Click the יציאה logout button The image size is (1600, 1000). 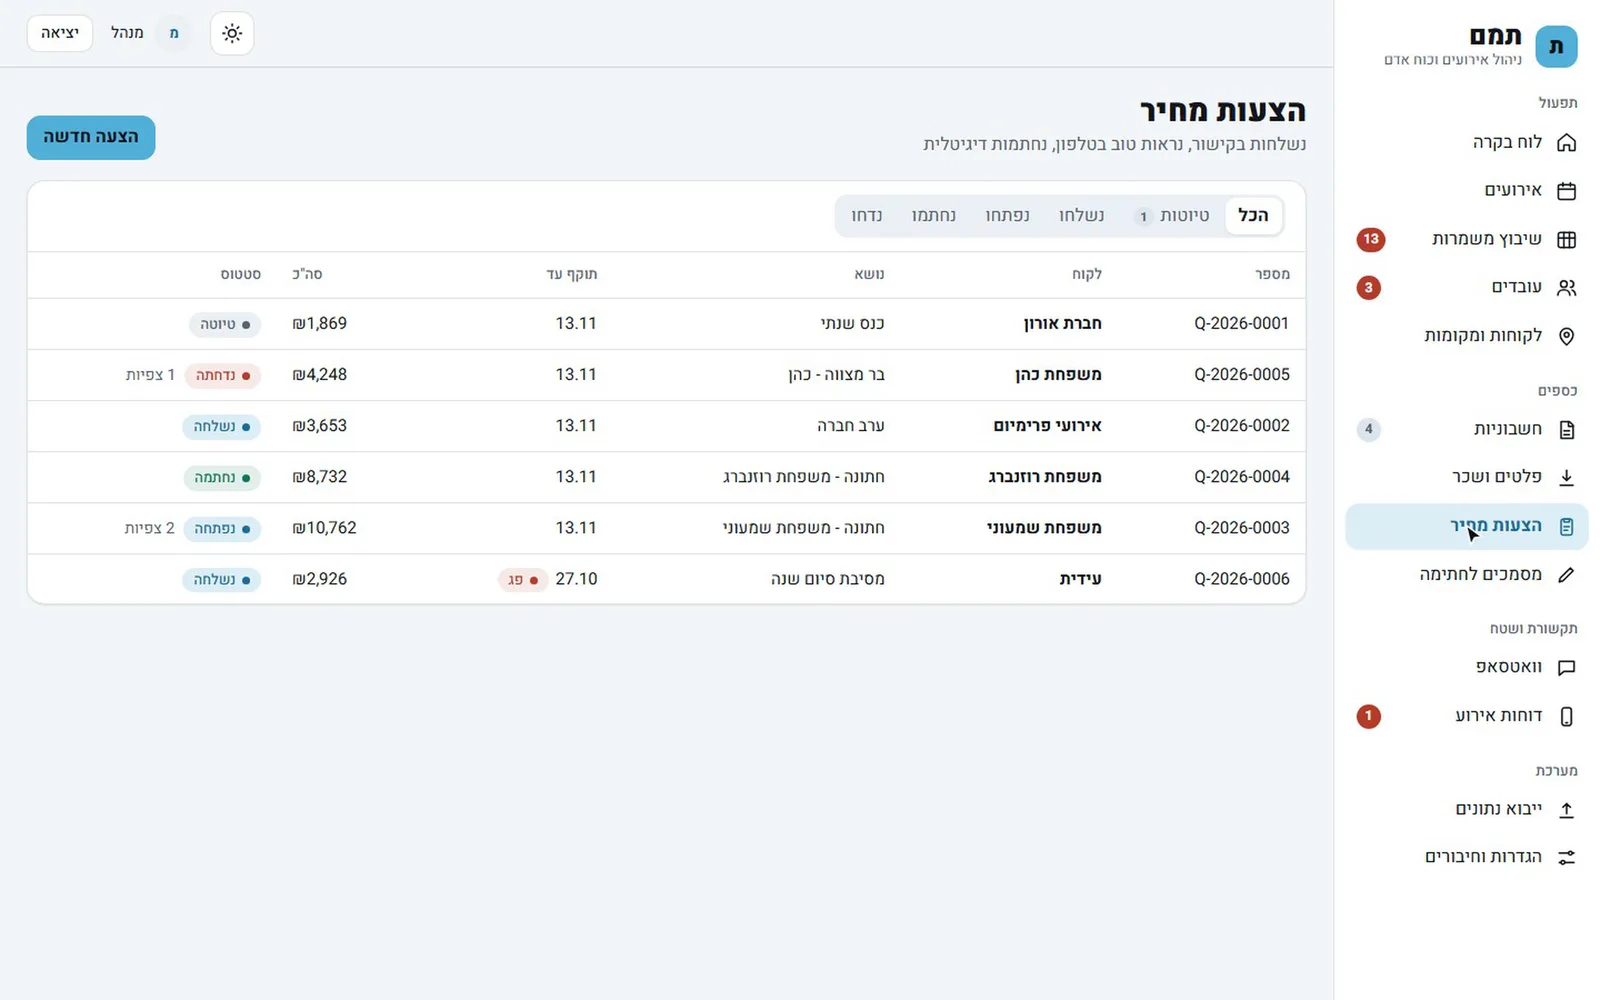pos(60,33)
